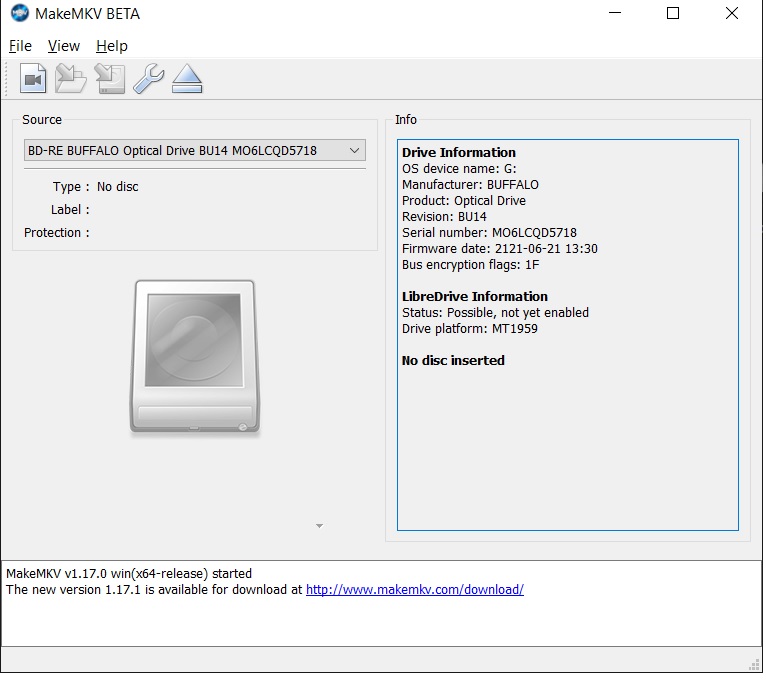Click the 'Label :' field label
766x681 pixels.
(x=70, y=210)
